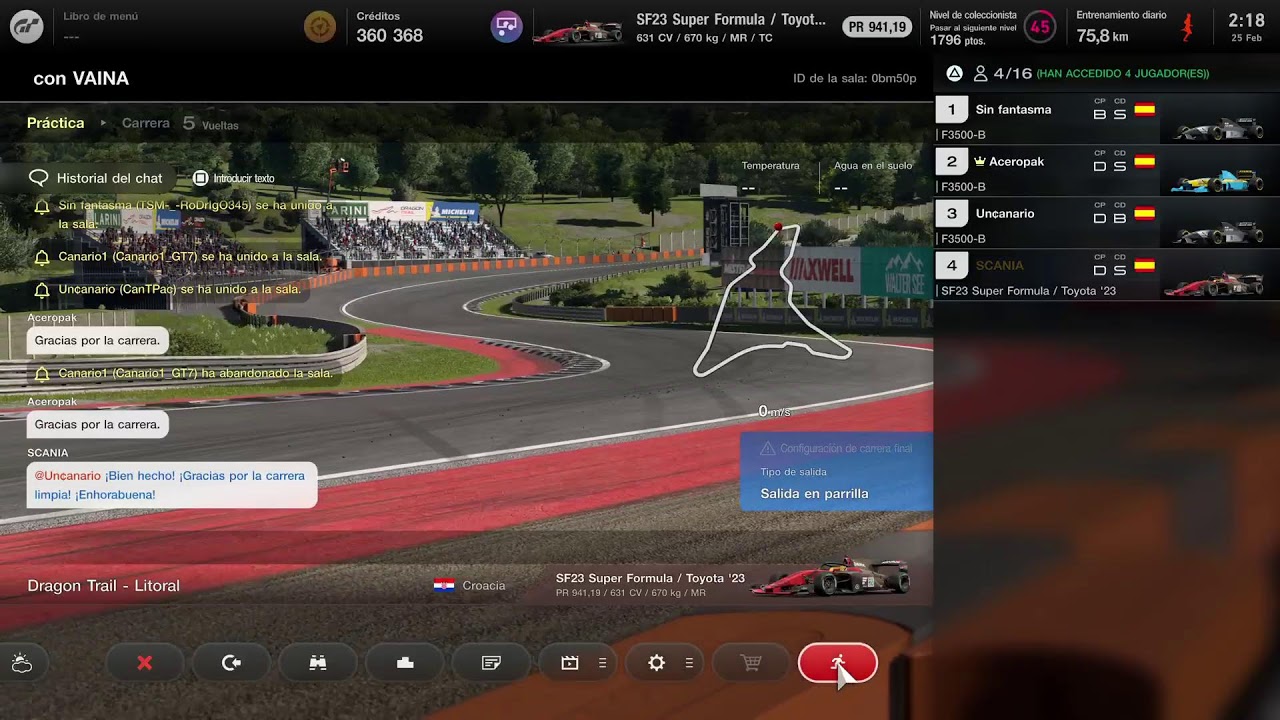Expand the gear settings list menu

click(689, 663)
